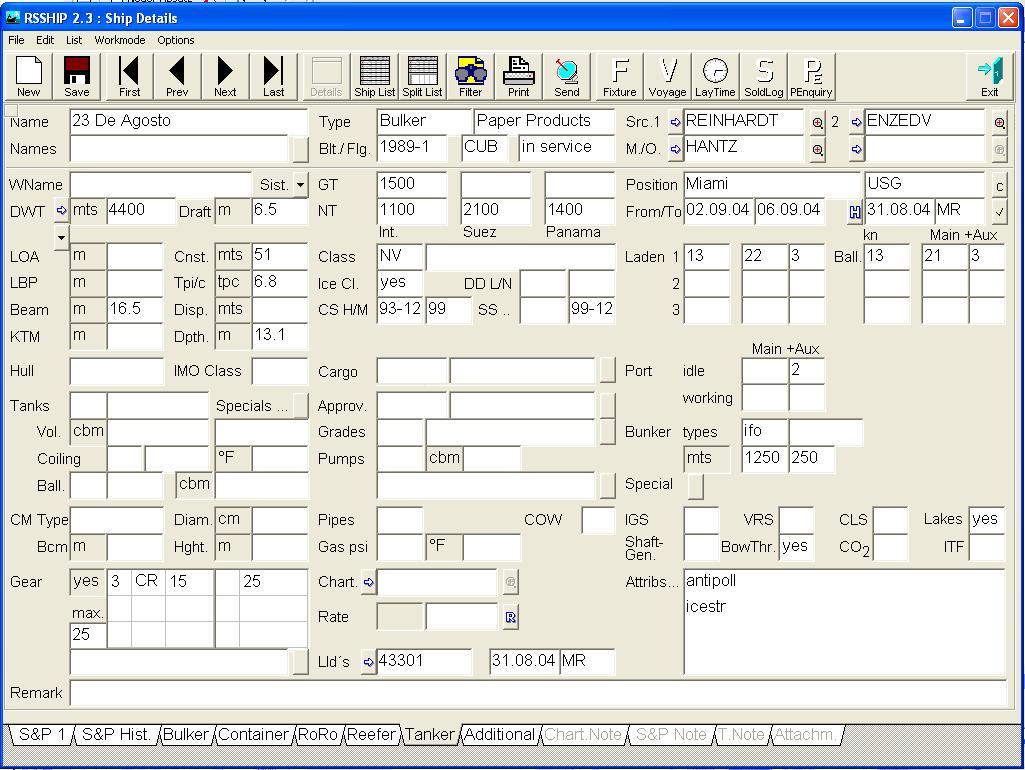1025x770 pixels.
Task: Switch to the Reefer tab
Action: (371, 735)
